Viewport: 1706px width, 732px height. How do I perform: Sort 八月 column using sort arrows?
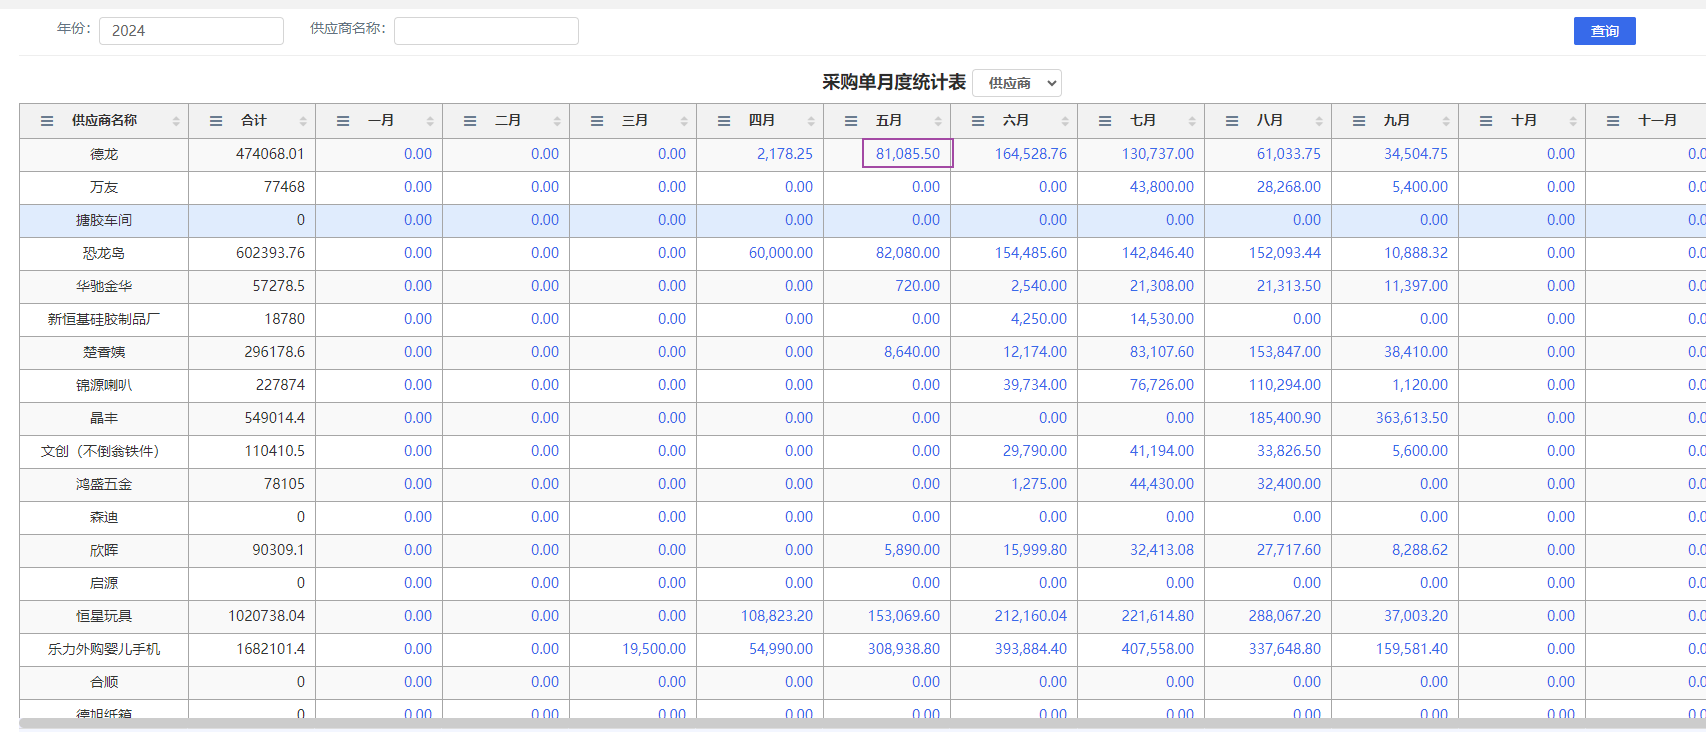coord(1319,121)
